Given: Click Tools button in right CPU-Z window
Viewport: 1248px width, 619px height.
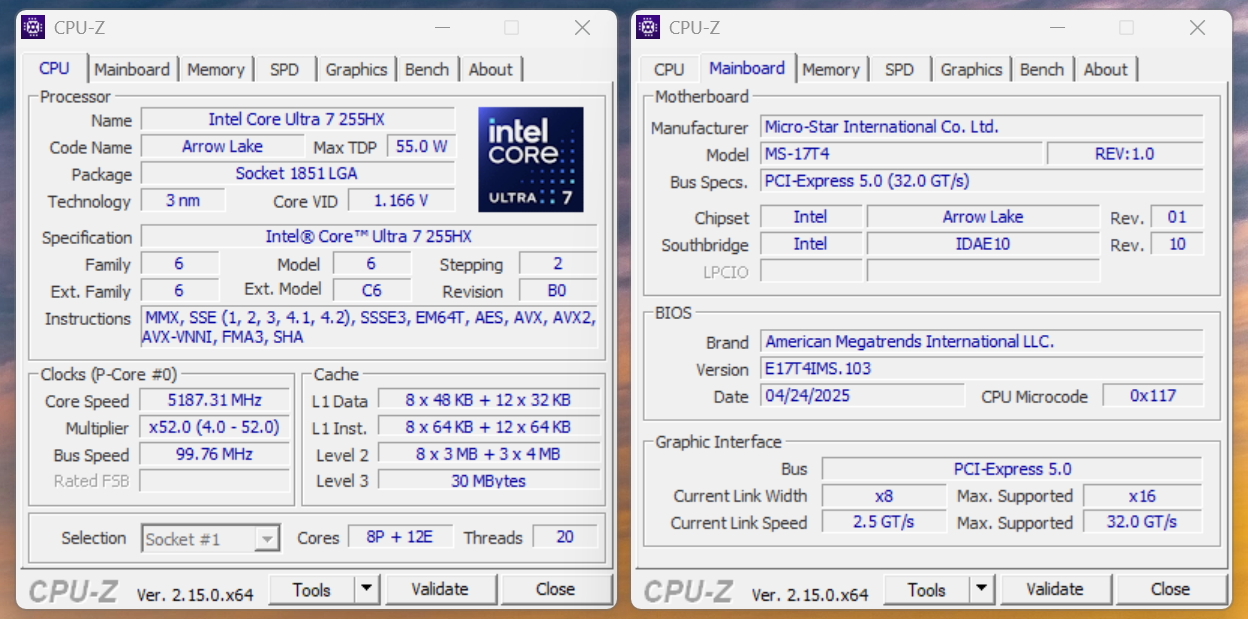Looking at the screenshot, I should coord(927,589).
